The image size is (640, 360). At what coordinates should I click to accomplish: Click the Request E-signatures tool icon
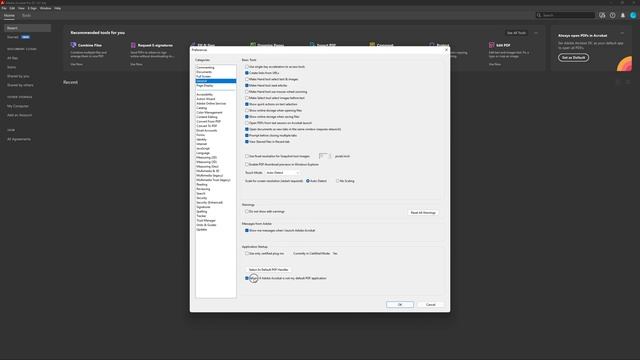point(133,45)
